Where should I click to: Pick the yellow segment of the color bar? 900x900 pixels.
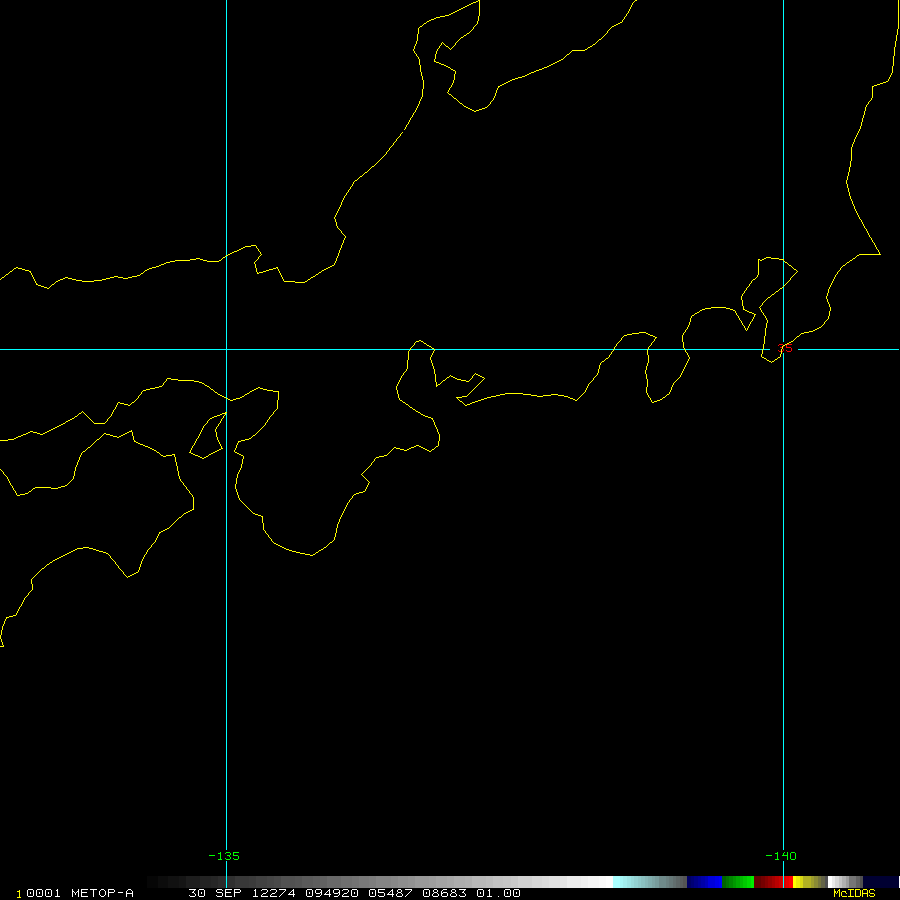coord(806,882)
